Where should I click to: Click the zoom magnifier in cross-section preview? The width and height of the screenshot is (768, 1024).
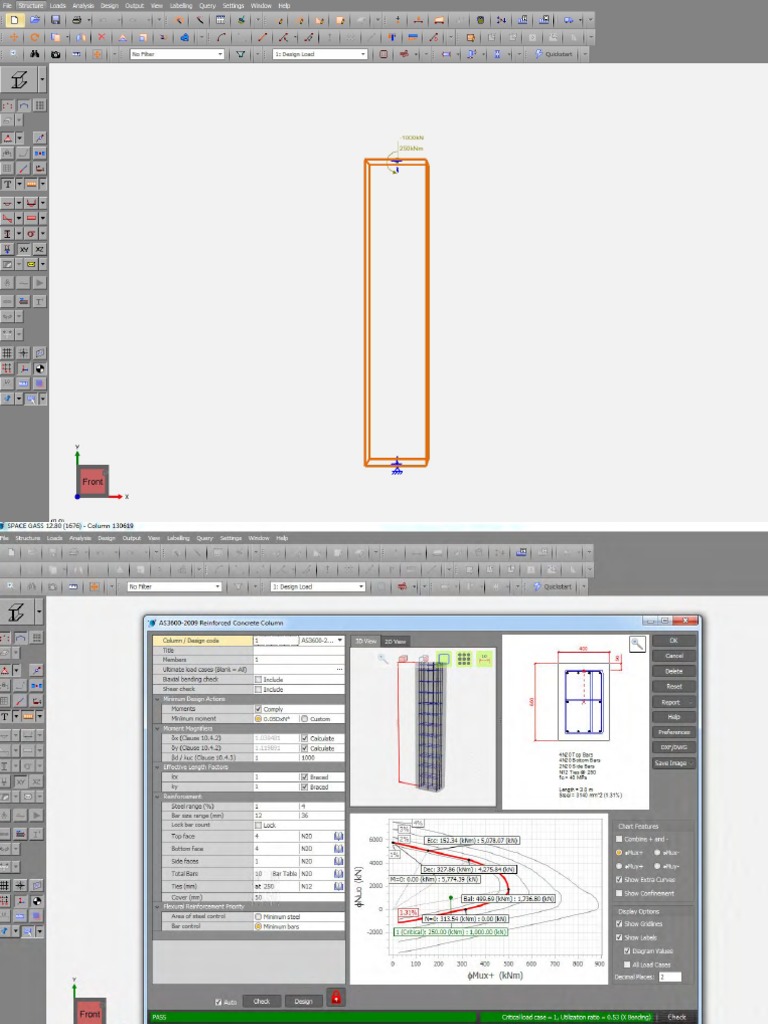pyautogui.click(x=636, y=645)
